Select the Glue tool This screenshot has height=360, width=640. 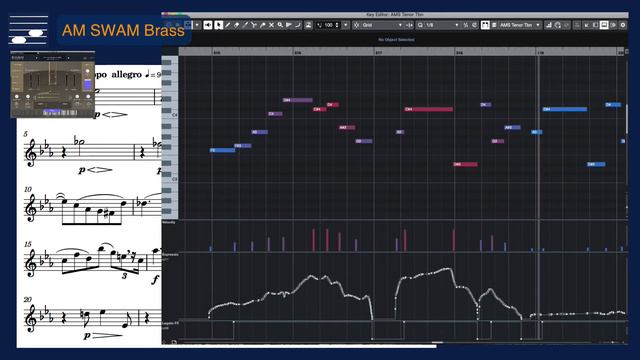pyautogui.click(x=263, y=25)
